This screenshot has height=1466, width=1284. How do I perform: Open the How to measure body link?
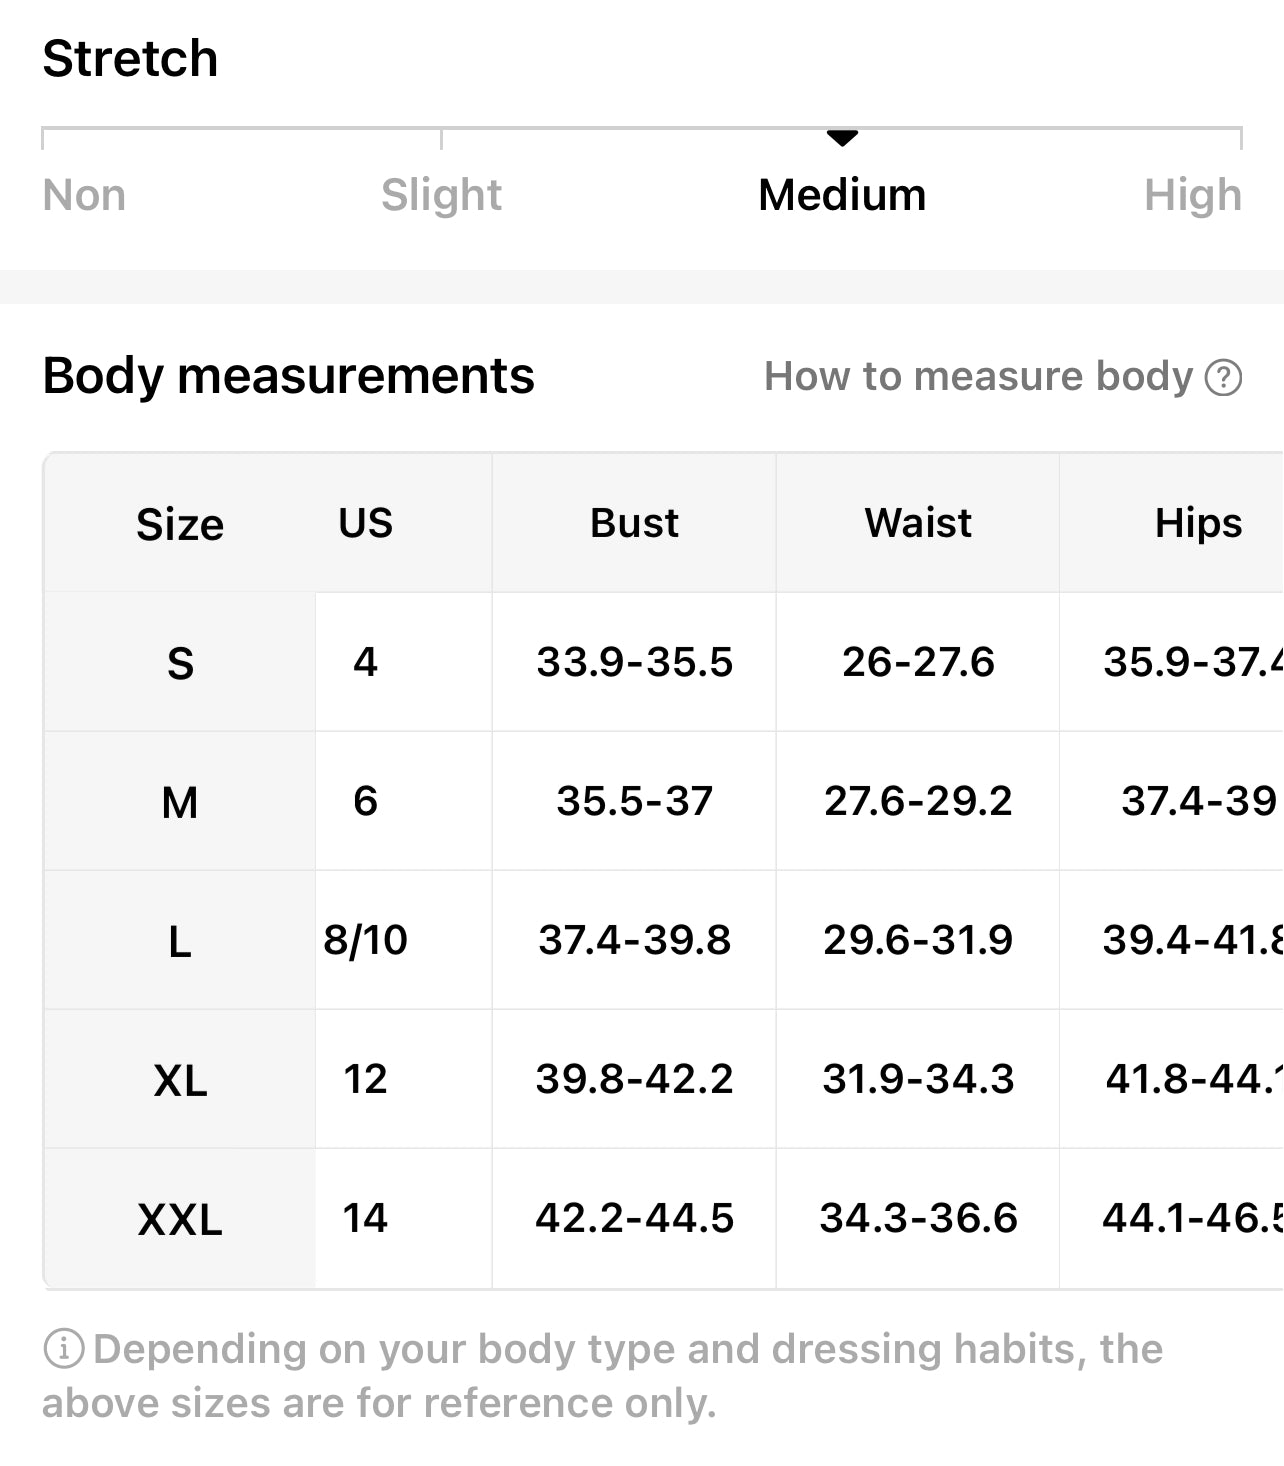coord(978,377)
